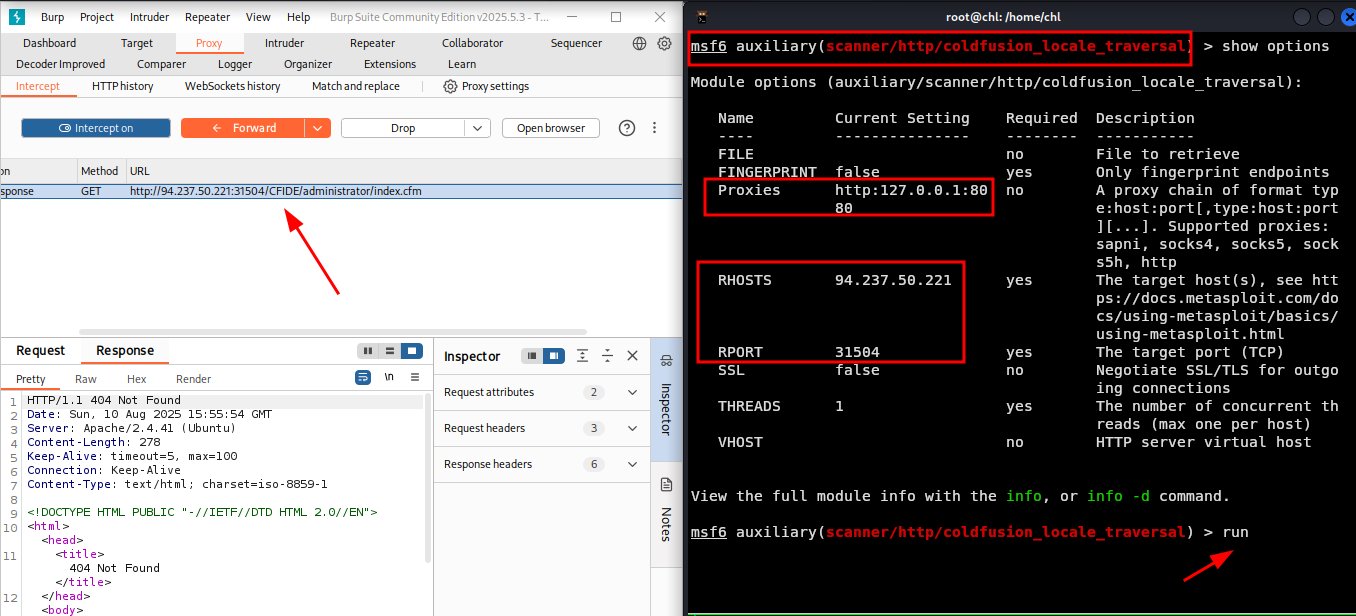Close the Inspector panel with X
Screen dimensions: 1356x616
[x=632, y=356]
